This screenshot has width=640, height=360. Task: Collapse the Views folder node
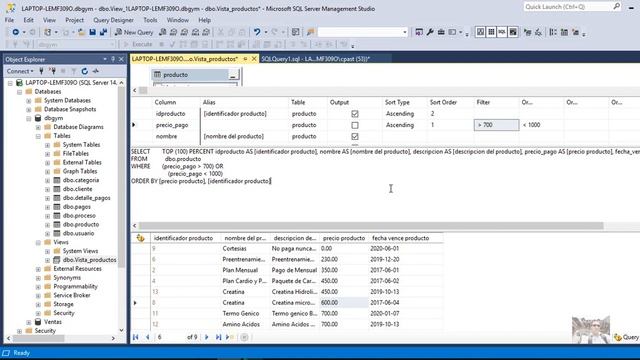pyautogui.click(x=38, y=242)
